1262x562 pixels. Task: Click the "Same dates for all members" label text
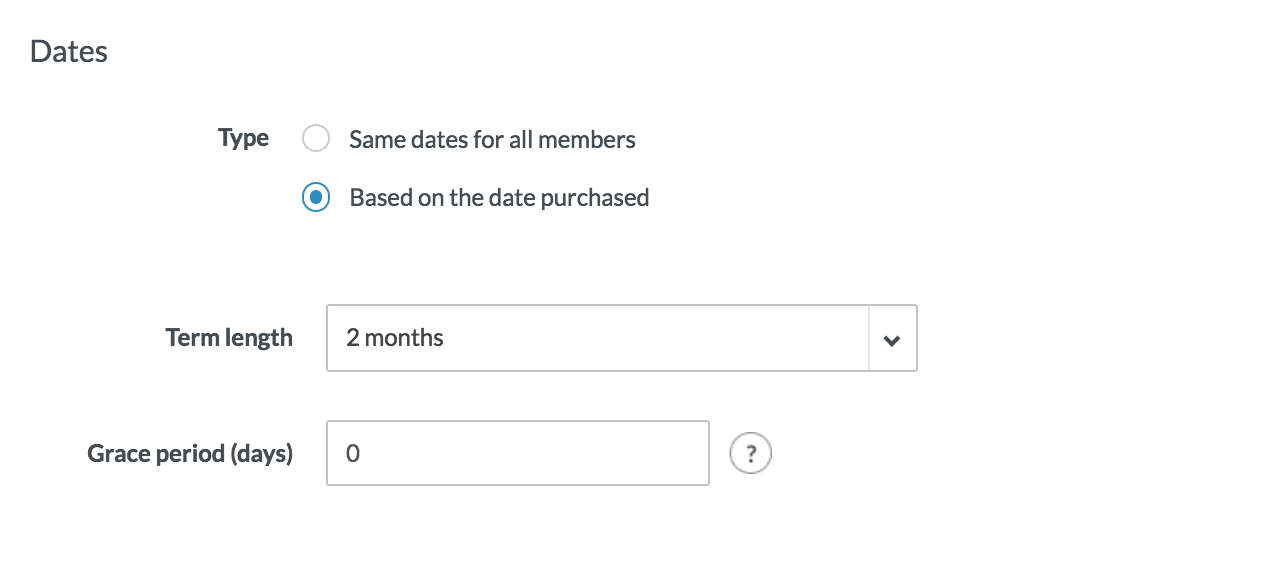click(x=492, y=139)
